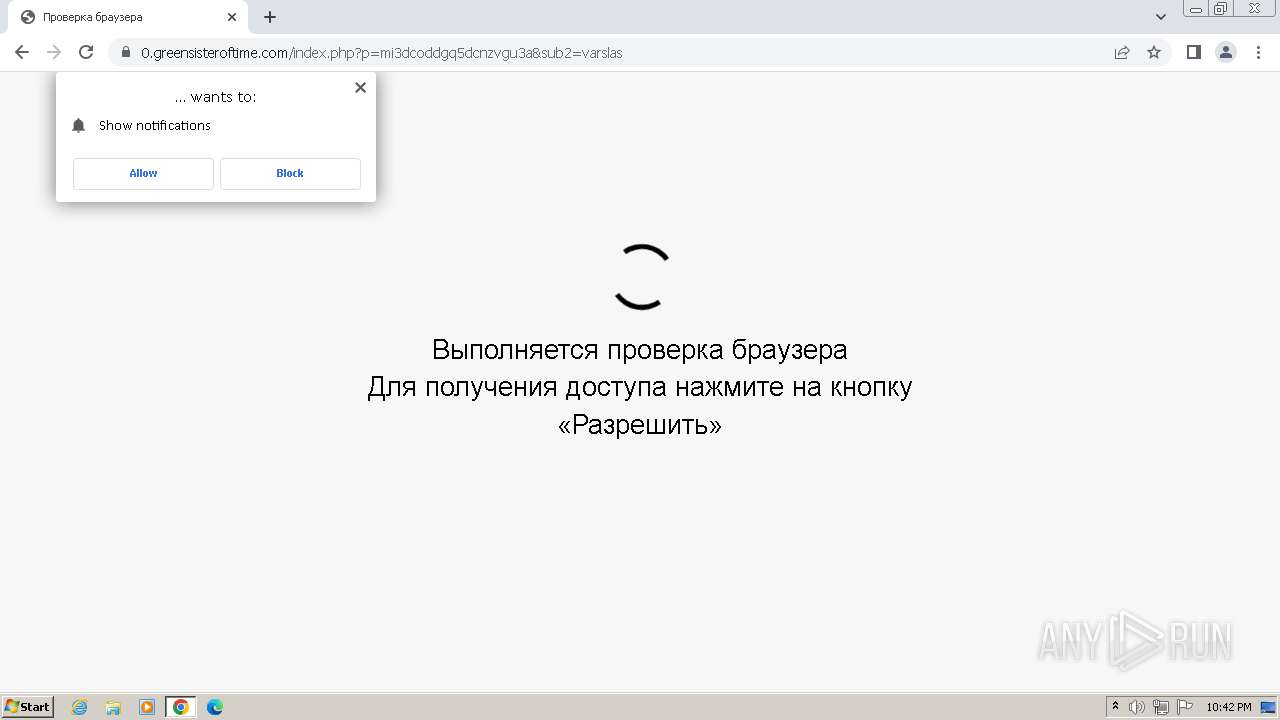Open the Windows Start menu
1280x720 pixels.
(x=27, y=707)
